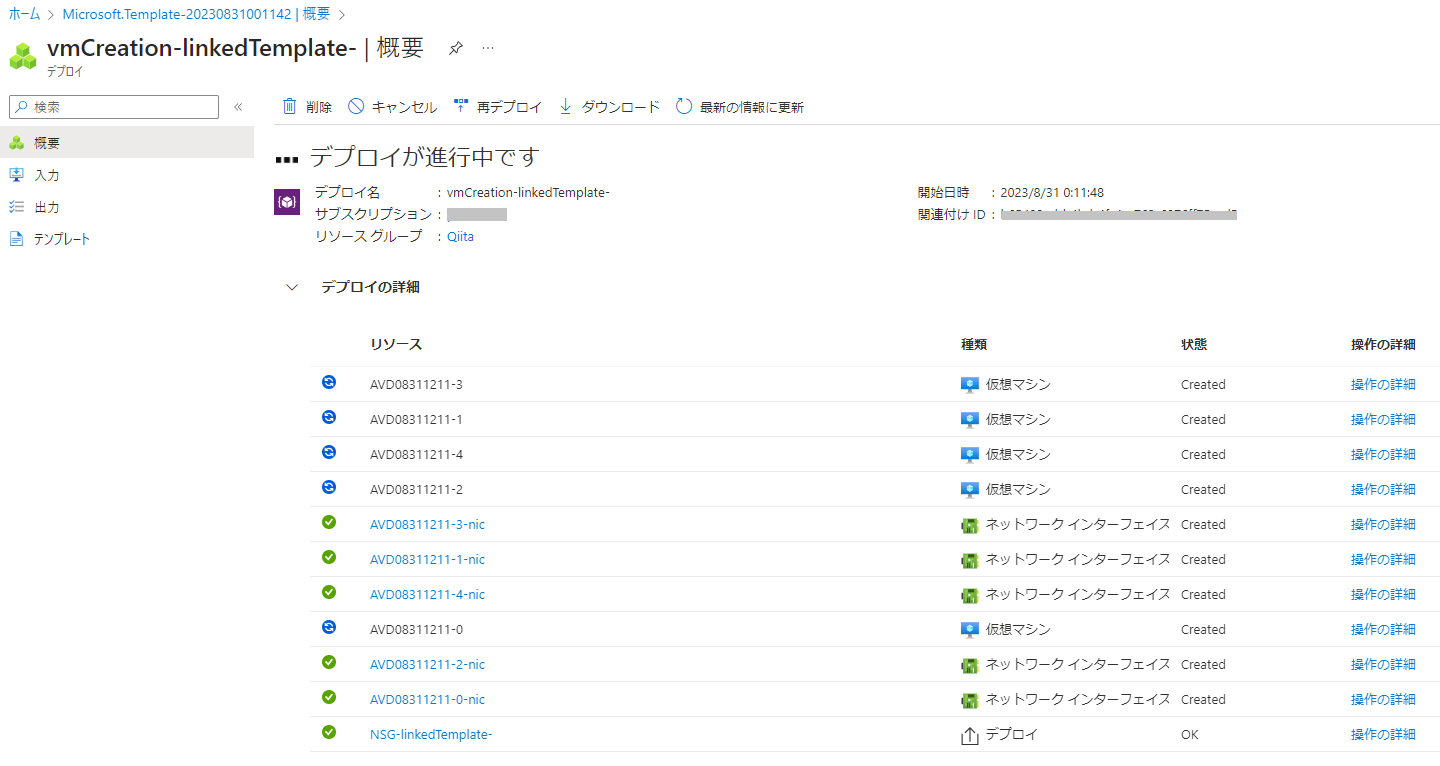Click the ダウンロード toolbar button
The width and height of the screenshot is (1440, 766).
(x=608, y=107)
